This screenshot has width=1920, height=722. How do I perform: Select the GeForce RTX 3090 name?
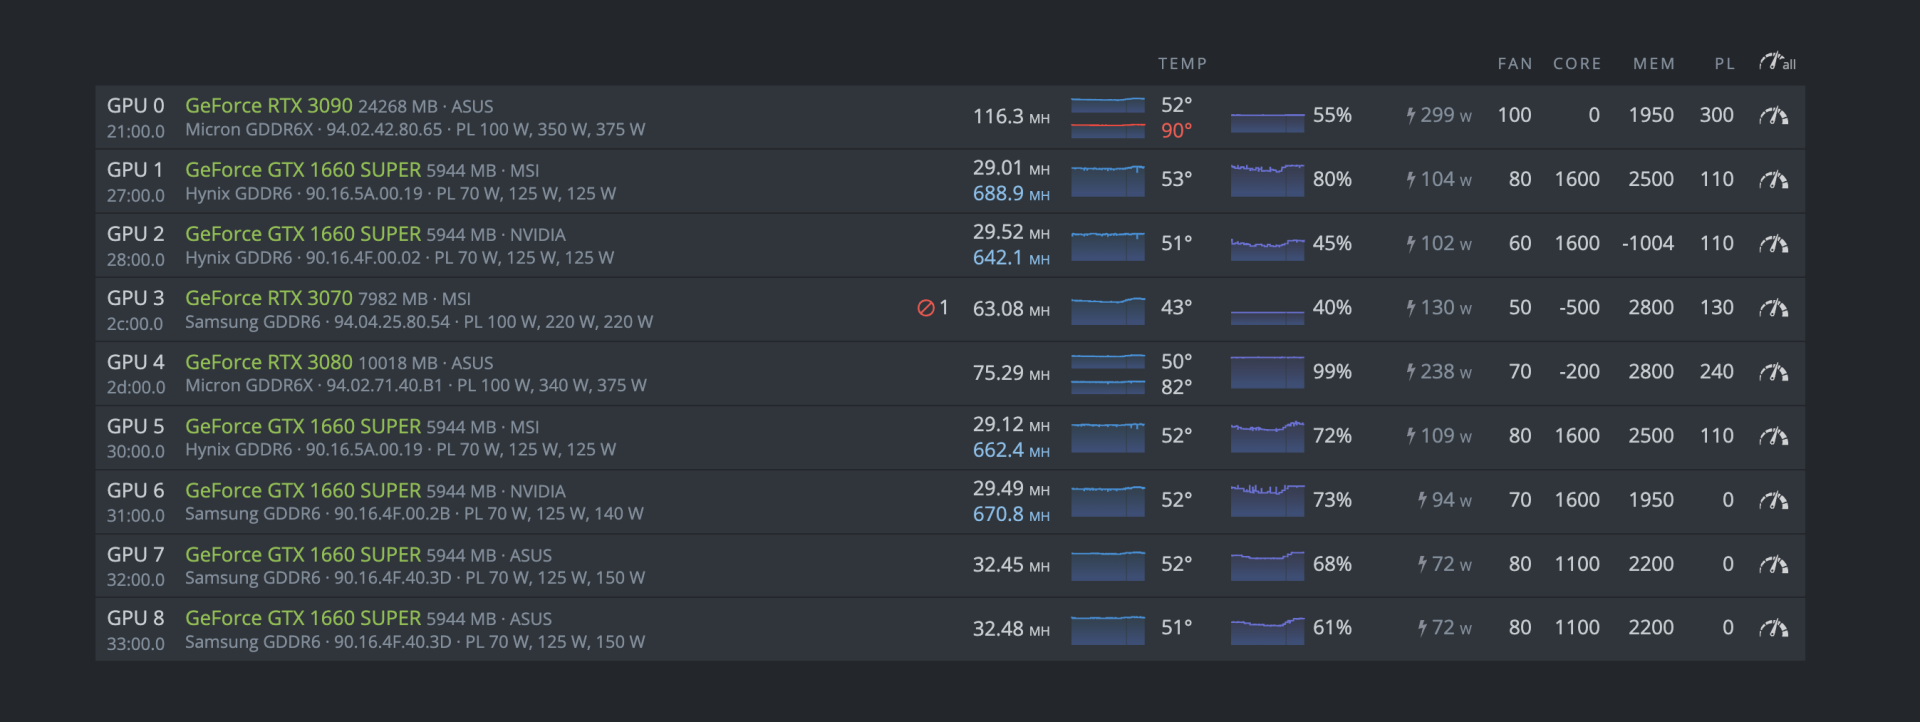click(268, 106)
